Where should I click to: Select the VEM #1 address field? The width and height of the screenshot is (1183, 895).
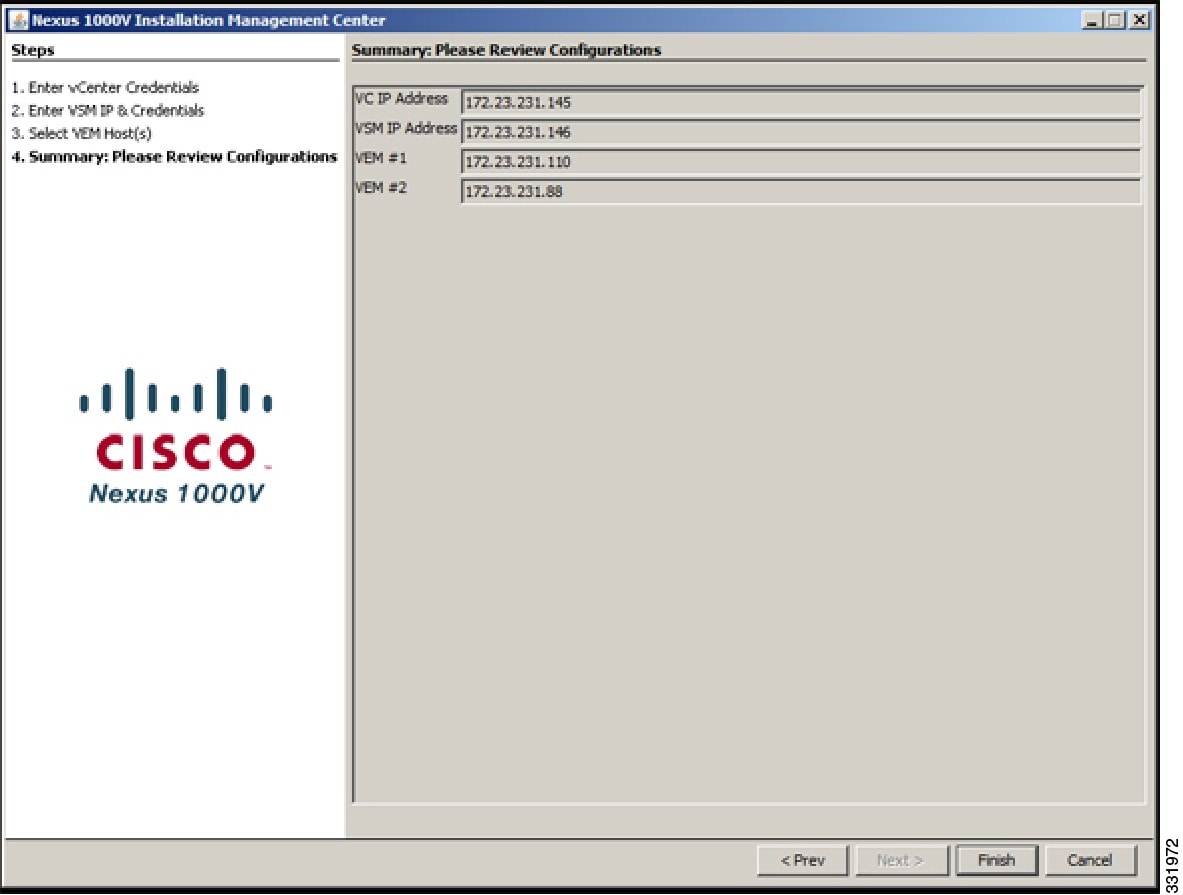click(x=800, y=161)
